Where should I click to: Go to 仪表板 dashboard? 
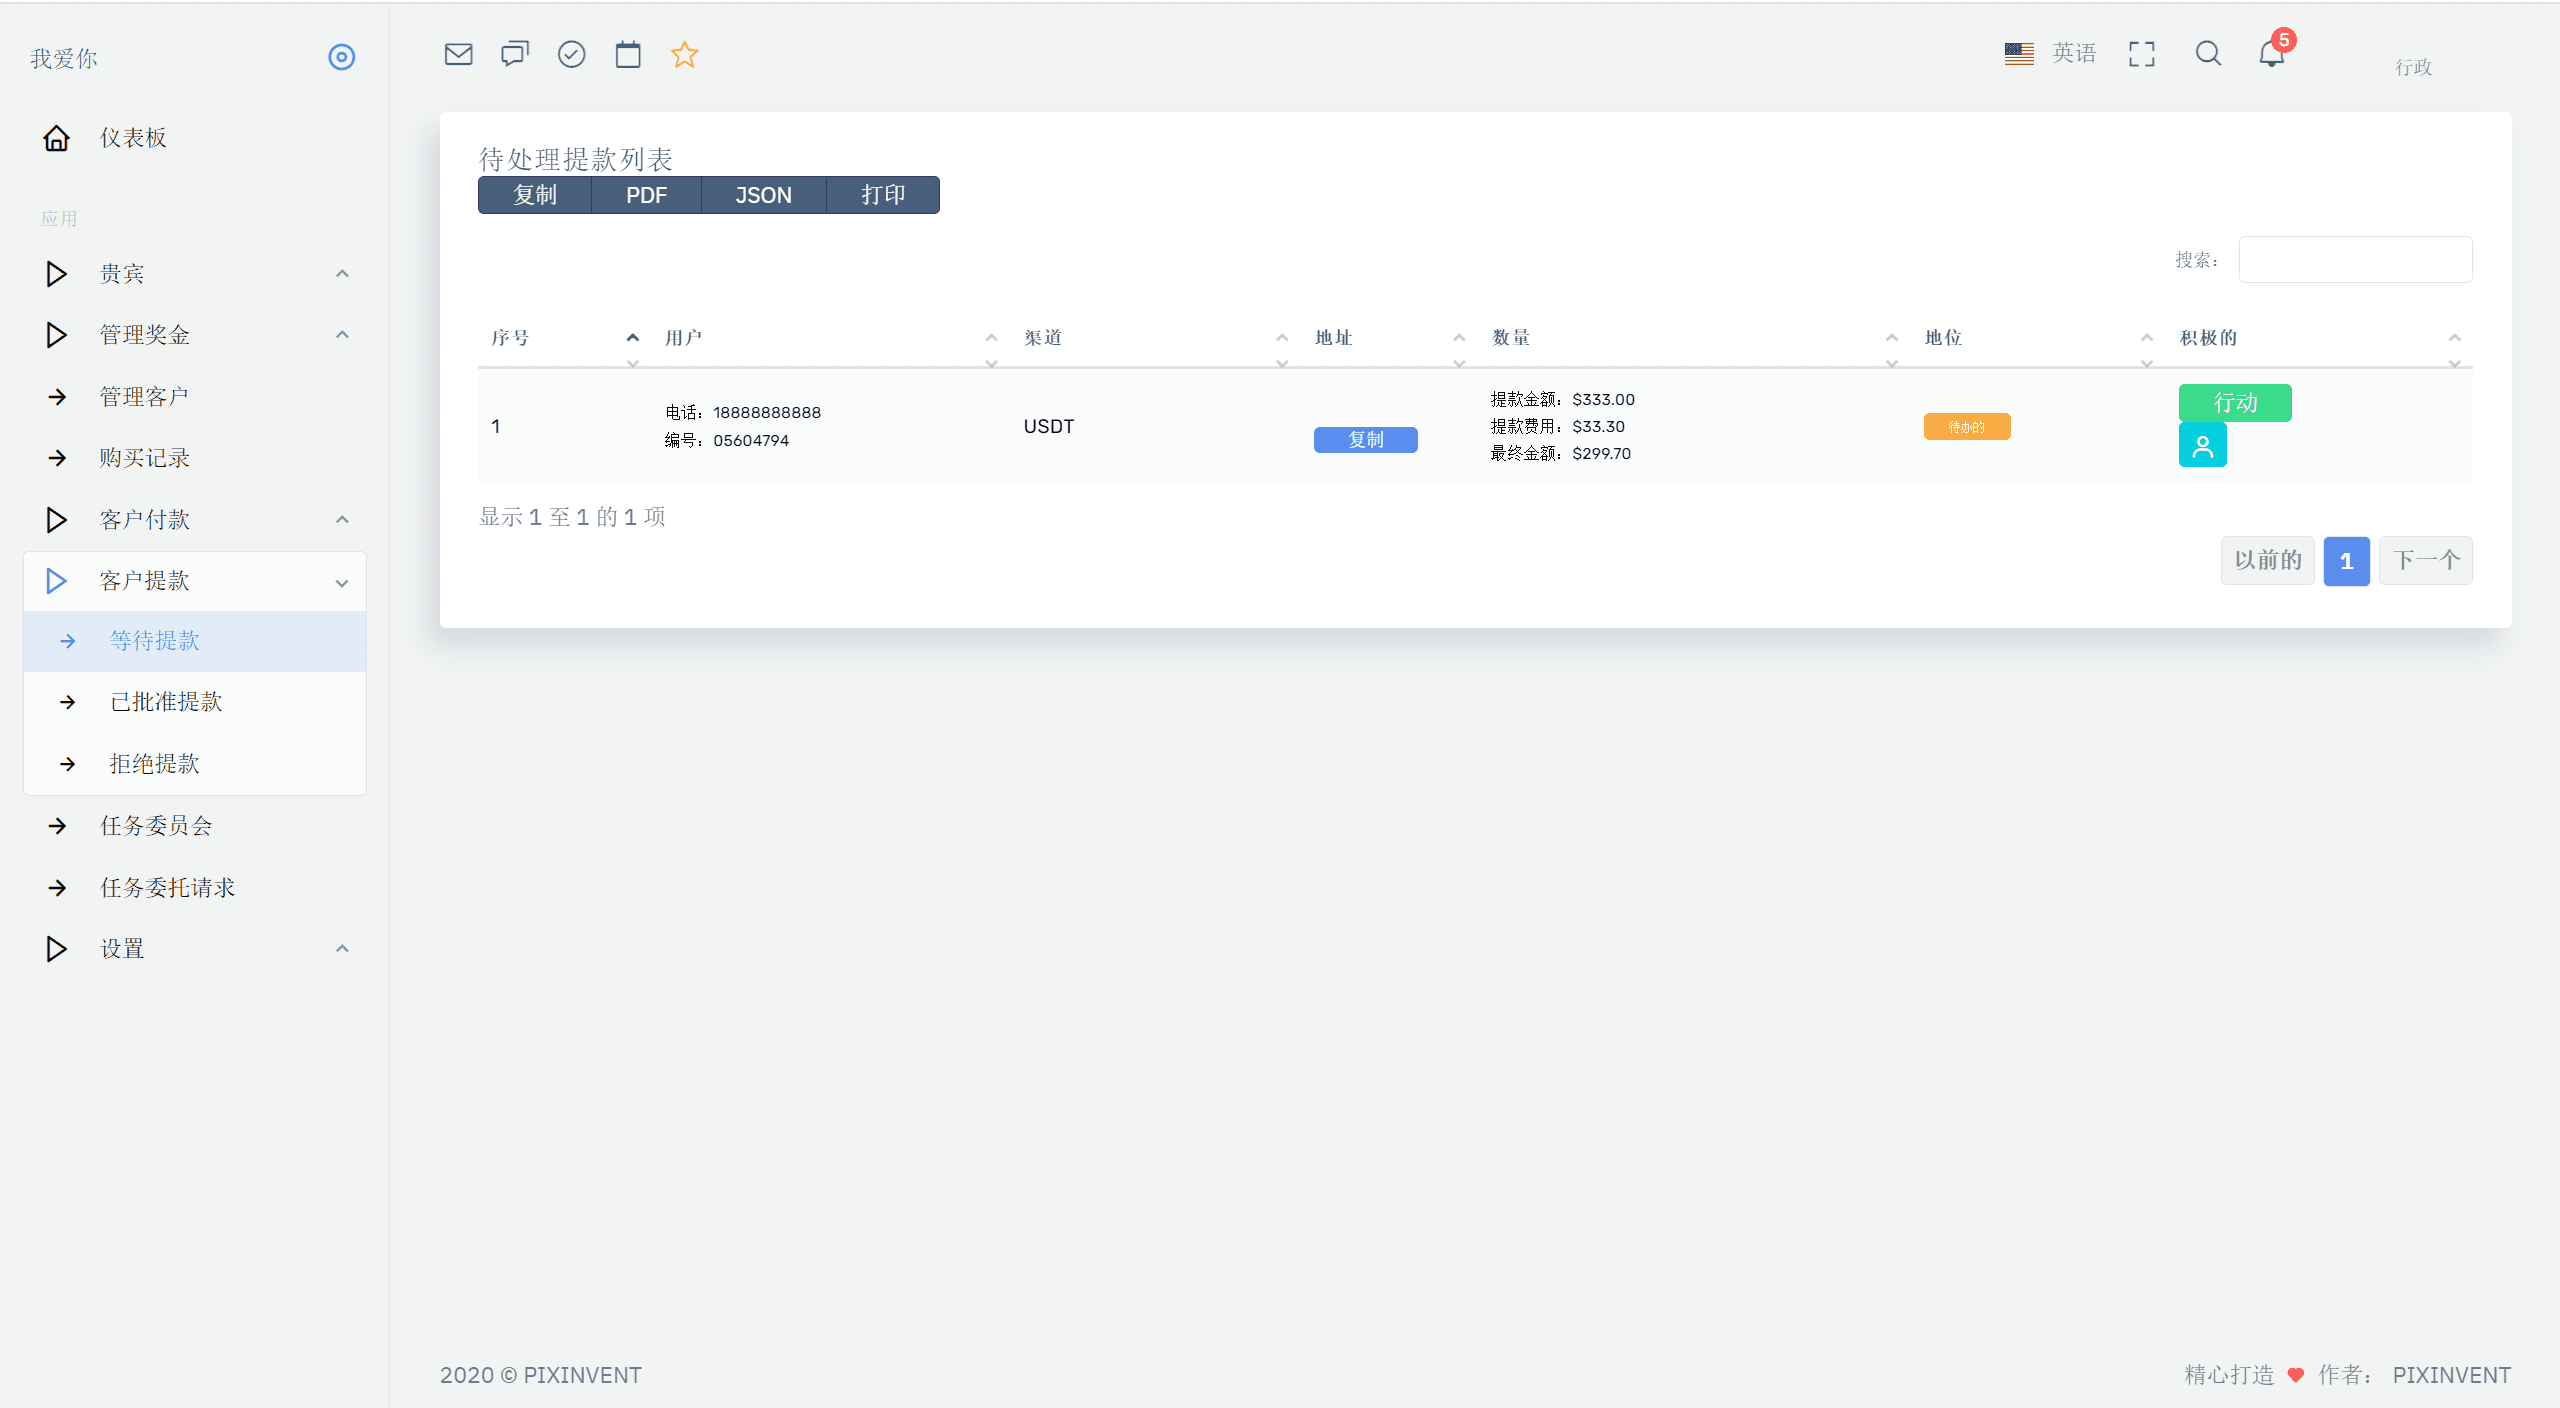132,138
